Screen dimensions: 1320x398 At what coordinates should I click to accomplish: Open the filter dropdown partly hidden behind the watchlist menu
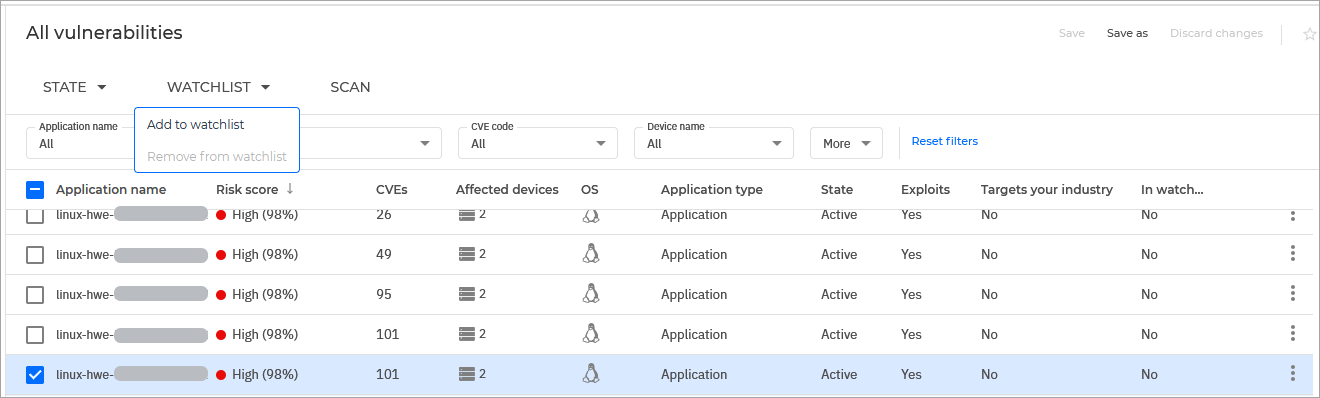pos(371,143)
